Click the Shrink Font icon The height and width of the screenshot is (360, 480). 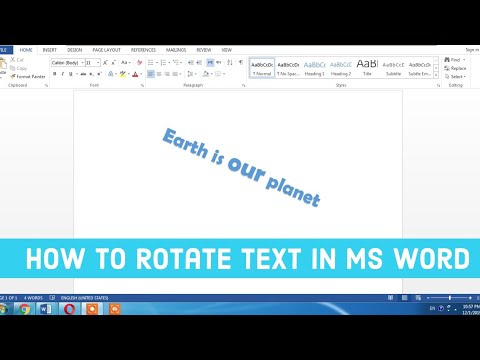pos(113,62)
